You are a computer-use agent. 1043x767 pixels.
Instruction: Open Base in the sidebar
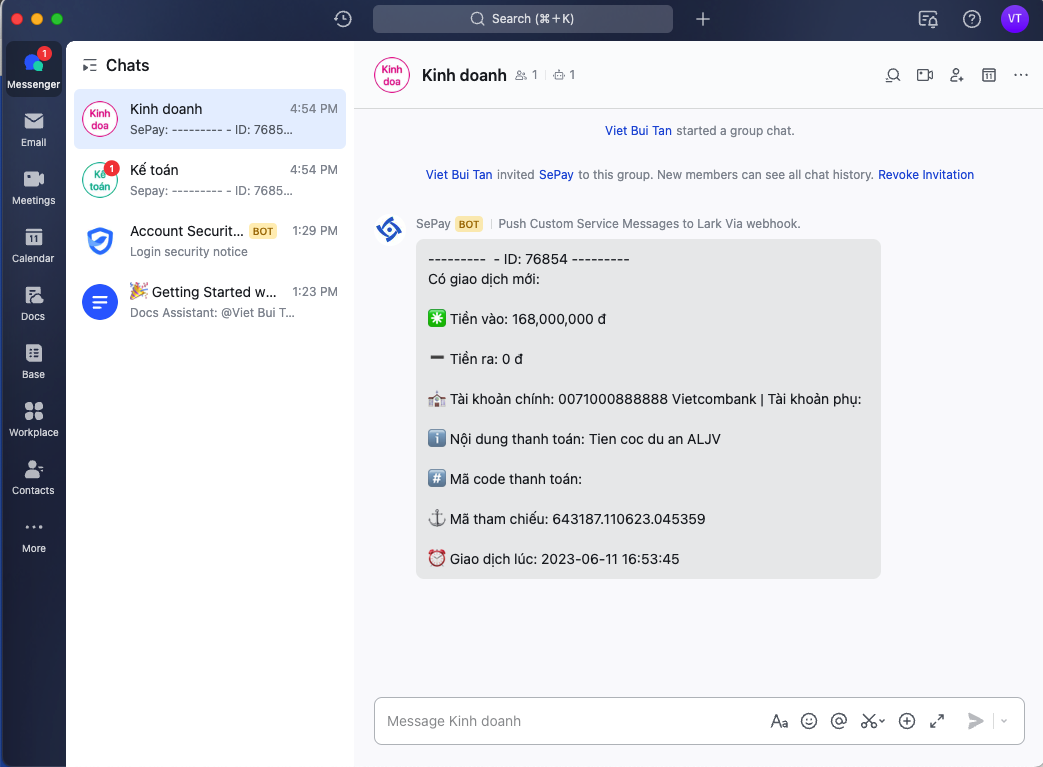click(x=33, y=361)
